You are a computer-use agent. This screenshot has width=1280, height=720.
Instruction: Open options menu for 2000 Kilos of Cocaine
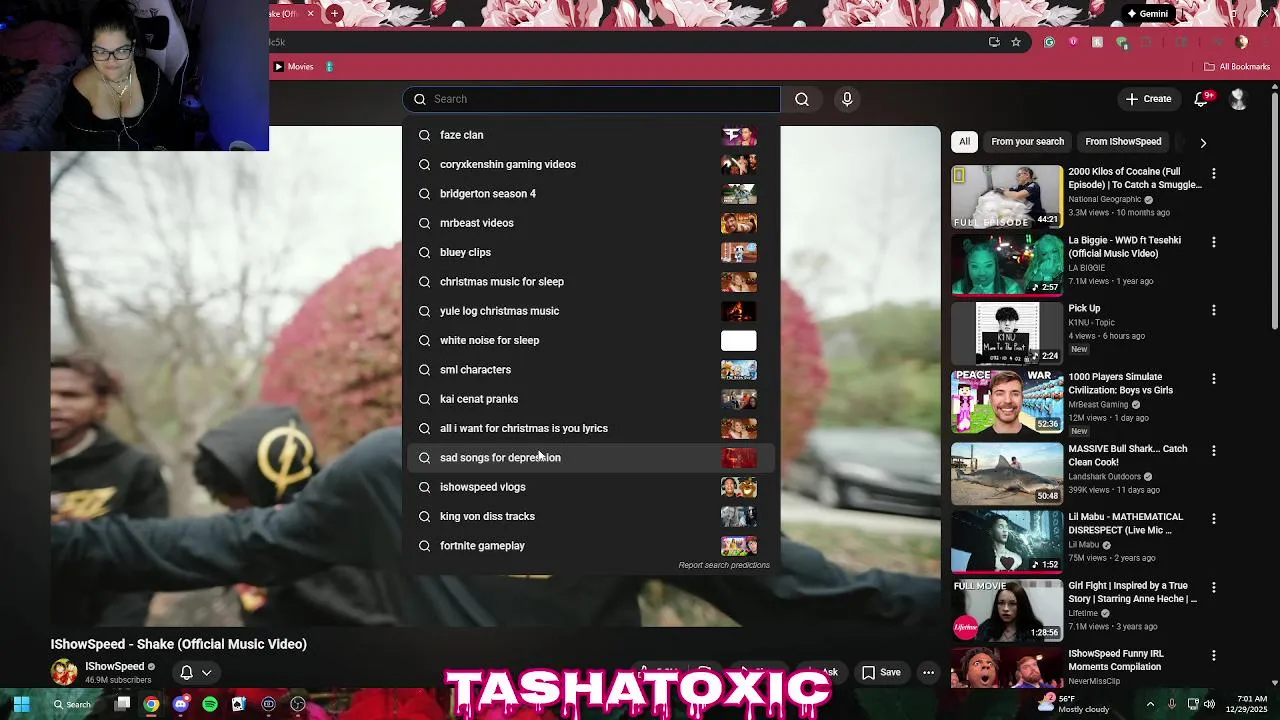pos(1214,174)
